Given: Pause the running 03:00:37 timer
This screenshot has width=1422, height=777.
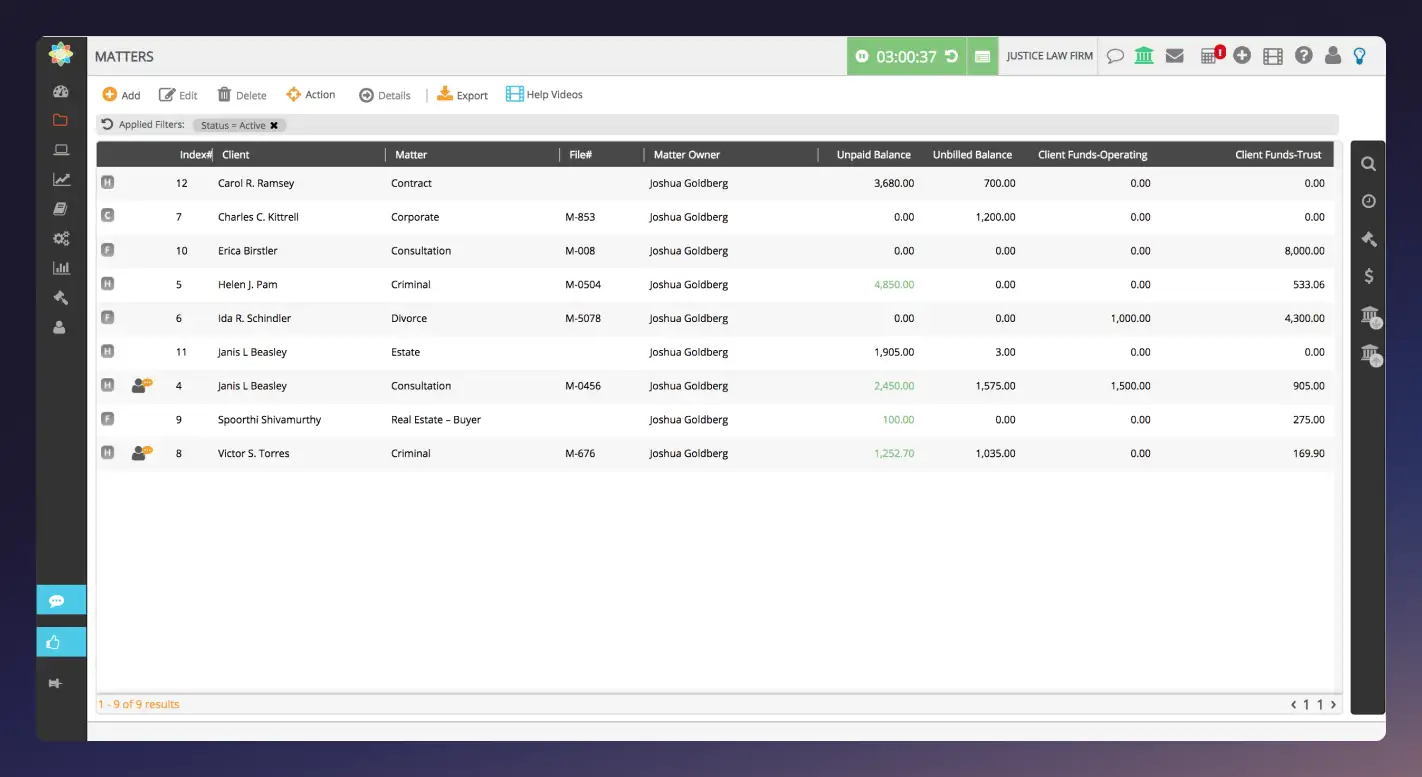Looking at the screenshot, I should tap(862, 56).
